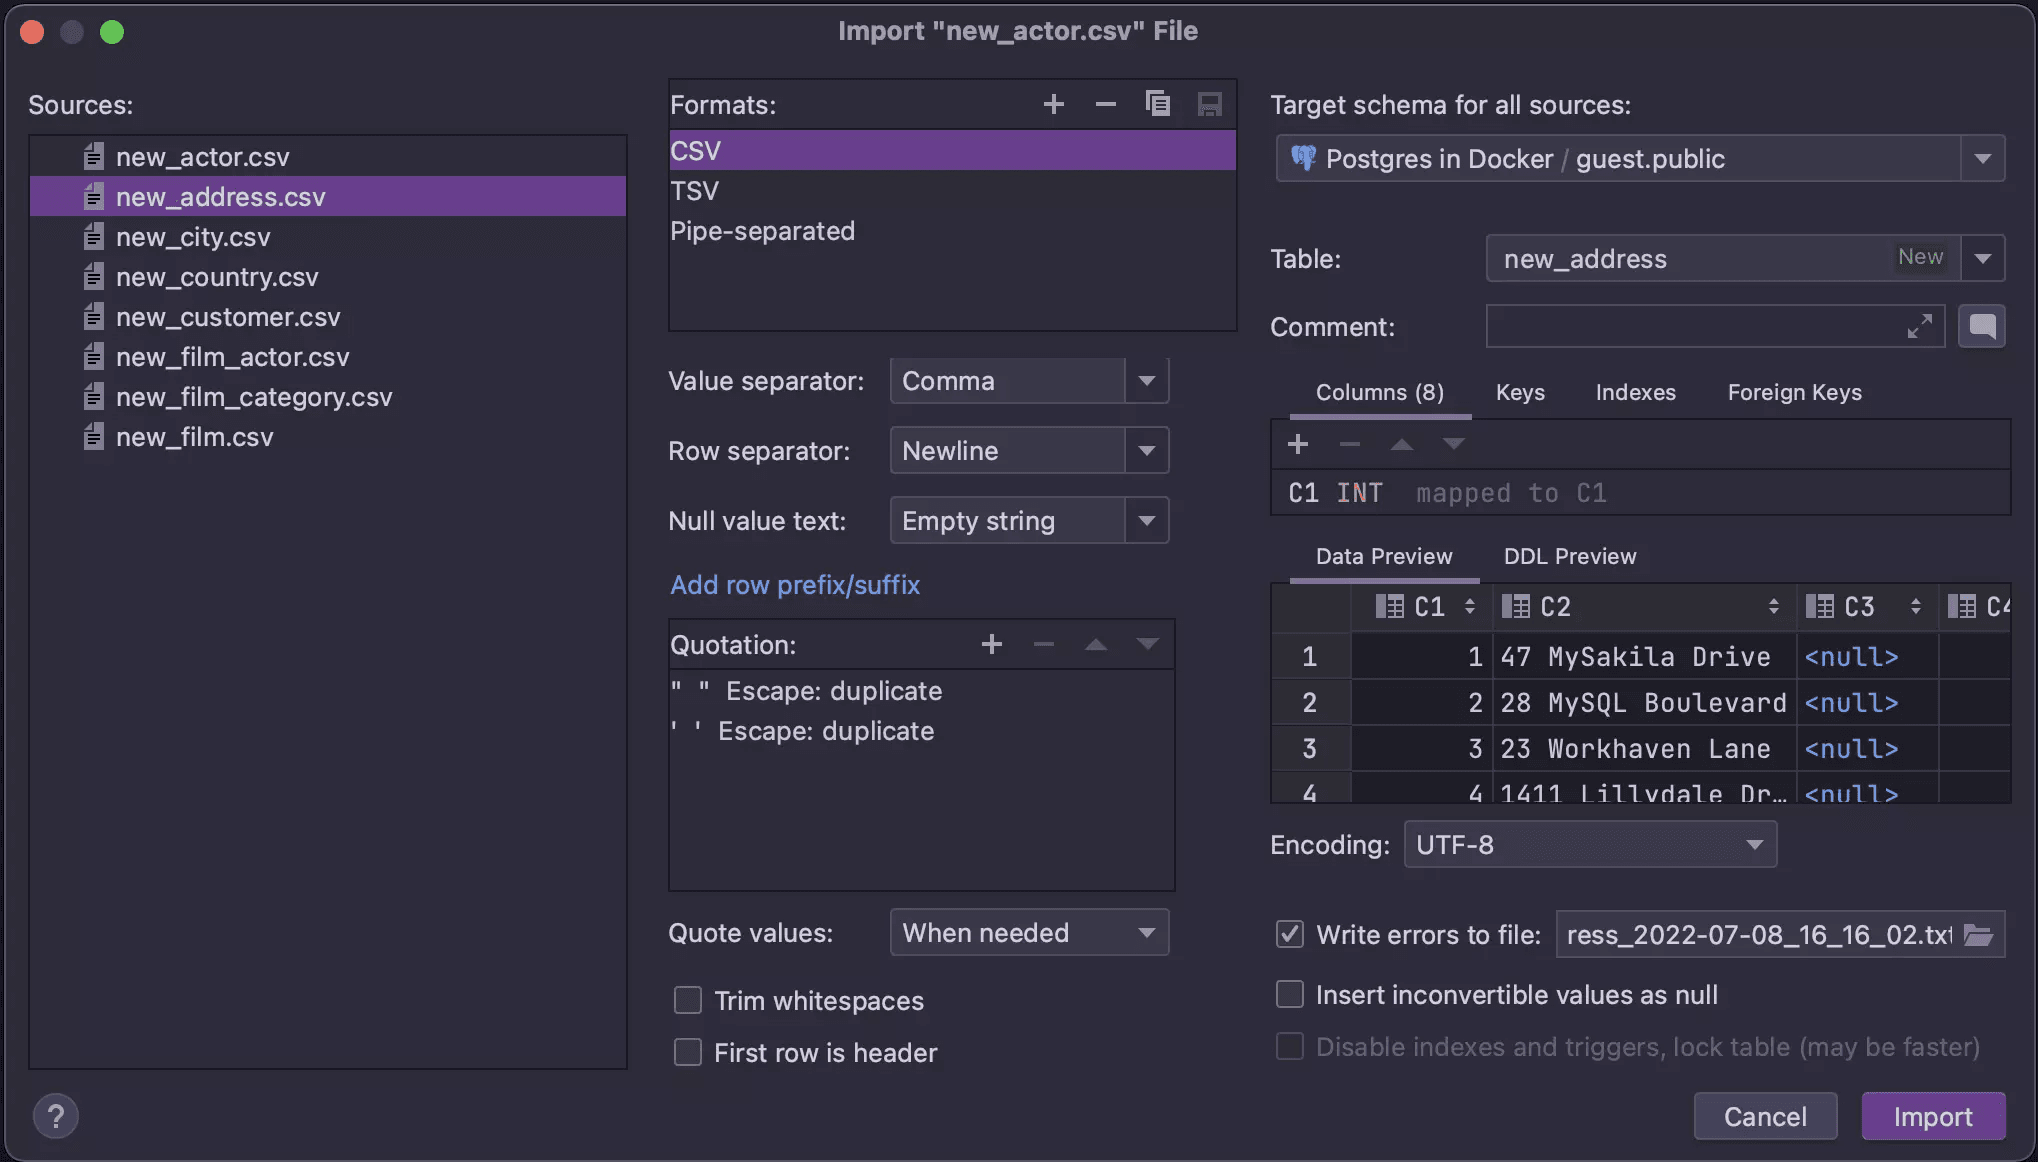
Task: Add a new column in Columns toolbar
Action: click(1298, 444)
